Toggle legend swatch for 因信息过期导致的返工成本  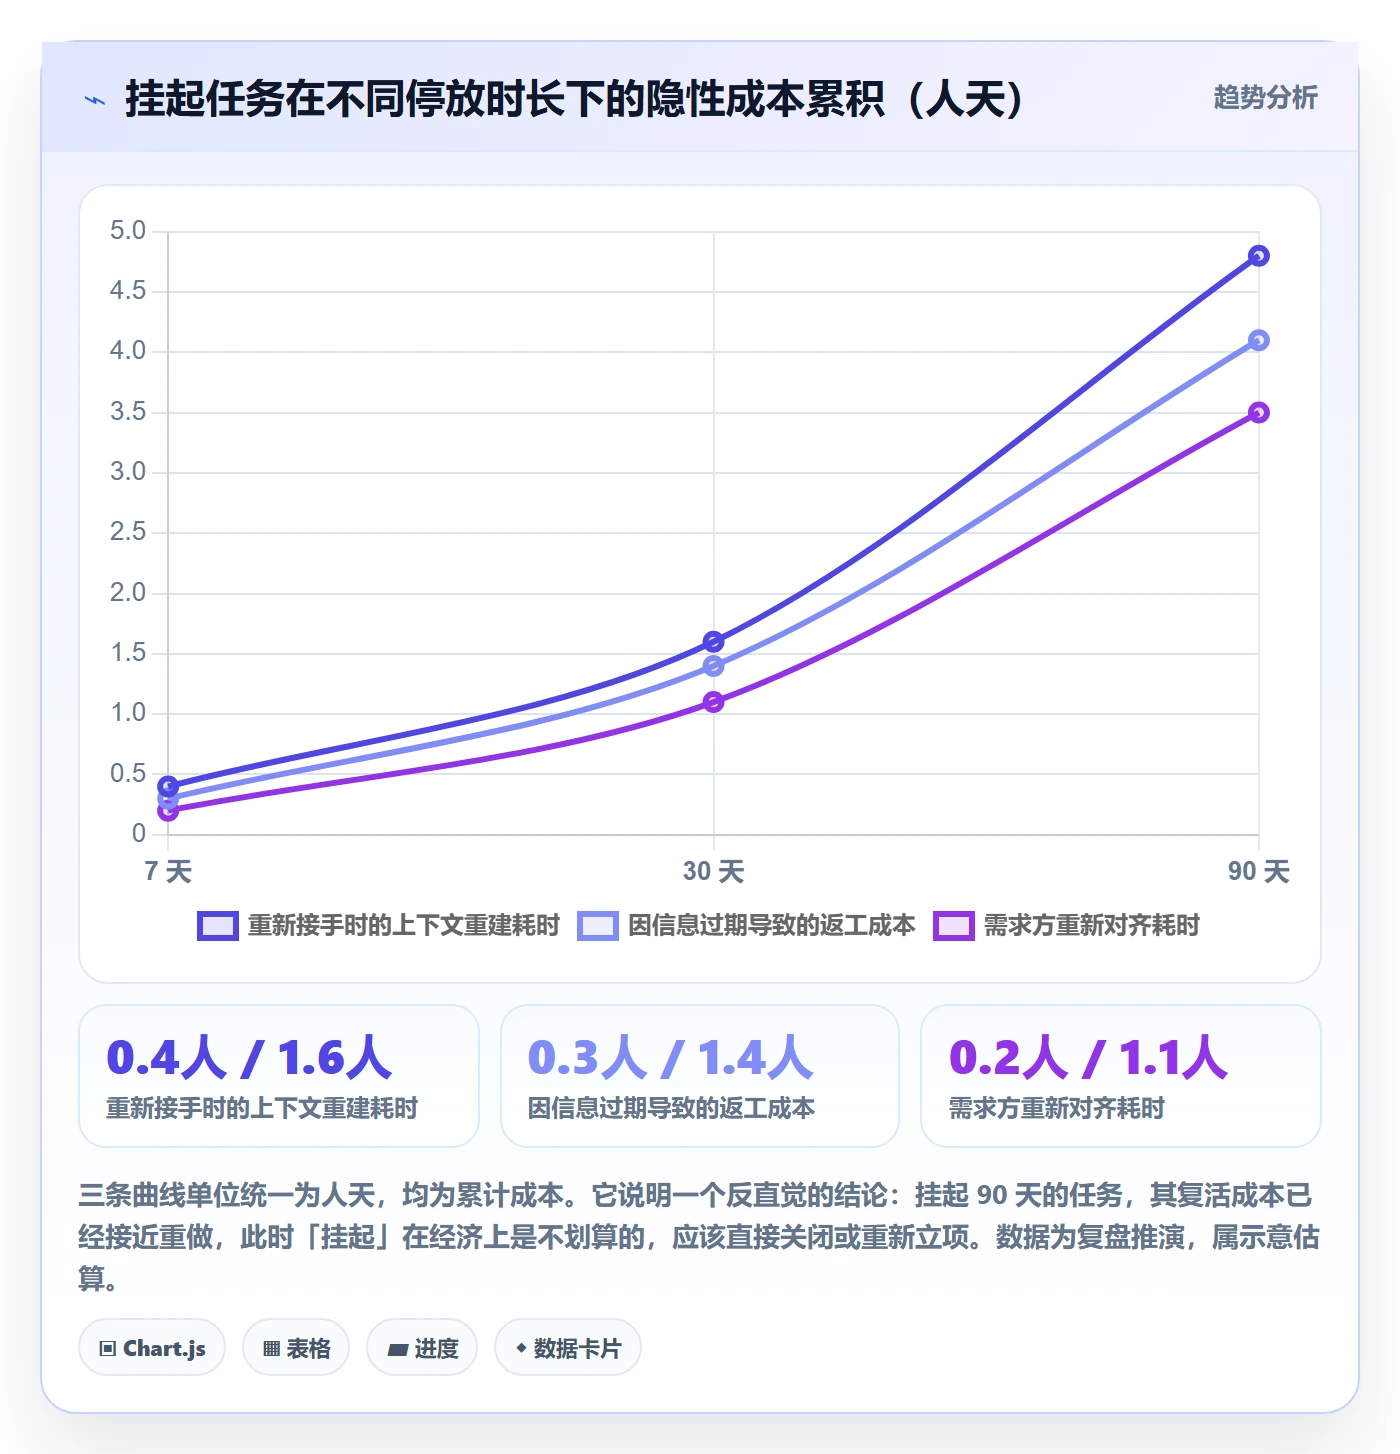click(598, 926)
